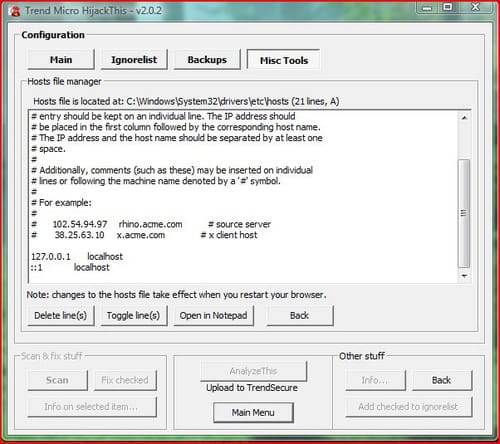The height and width of the screenshot is (444, 500).
Task: Click the Delete line(s) button
Action: point(61,316)
